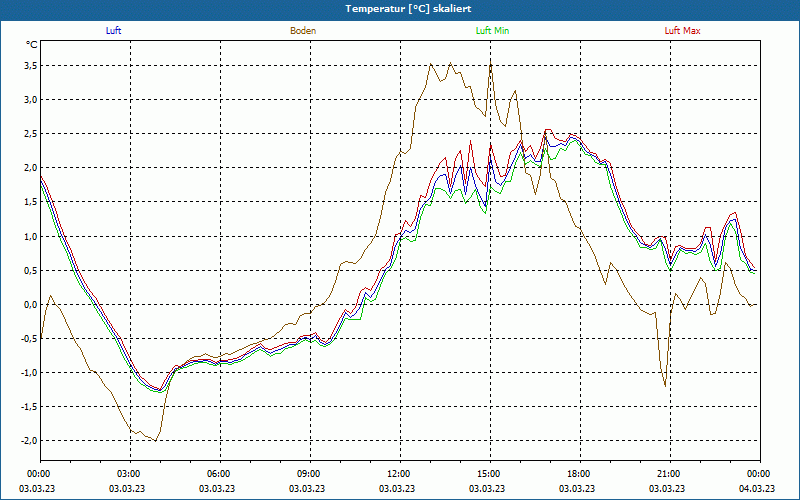The image size is (800, 500).
Task: Click the '18:00' time axis label
Action: pyautogui.click(x=580, y=474)
